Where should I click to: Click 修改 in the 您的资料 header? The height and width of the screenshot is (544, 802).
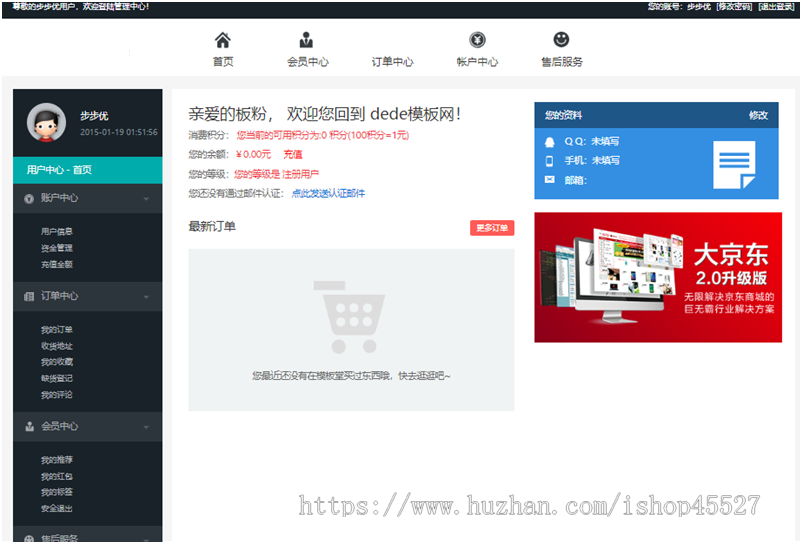click(758, 116)
